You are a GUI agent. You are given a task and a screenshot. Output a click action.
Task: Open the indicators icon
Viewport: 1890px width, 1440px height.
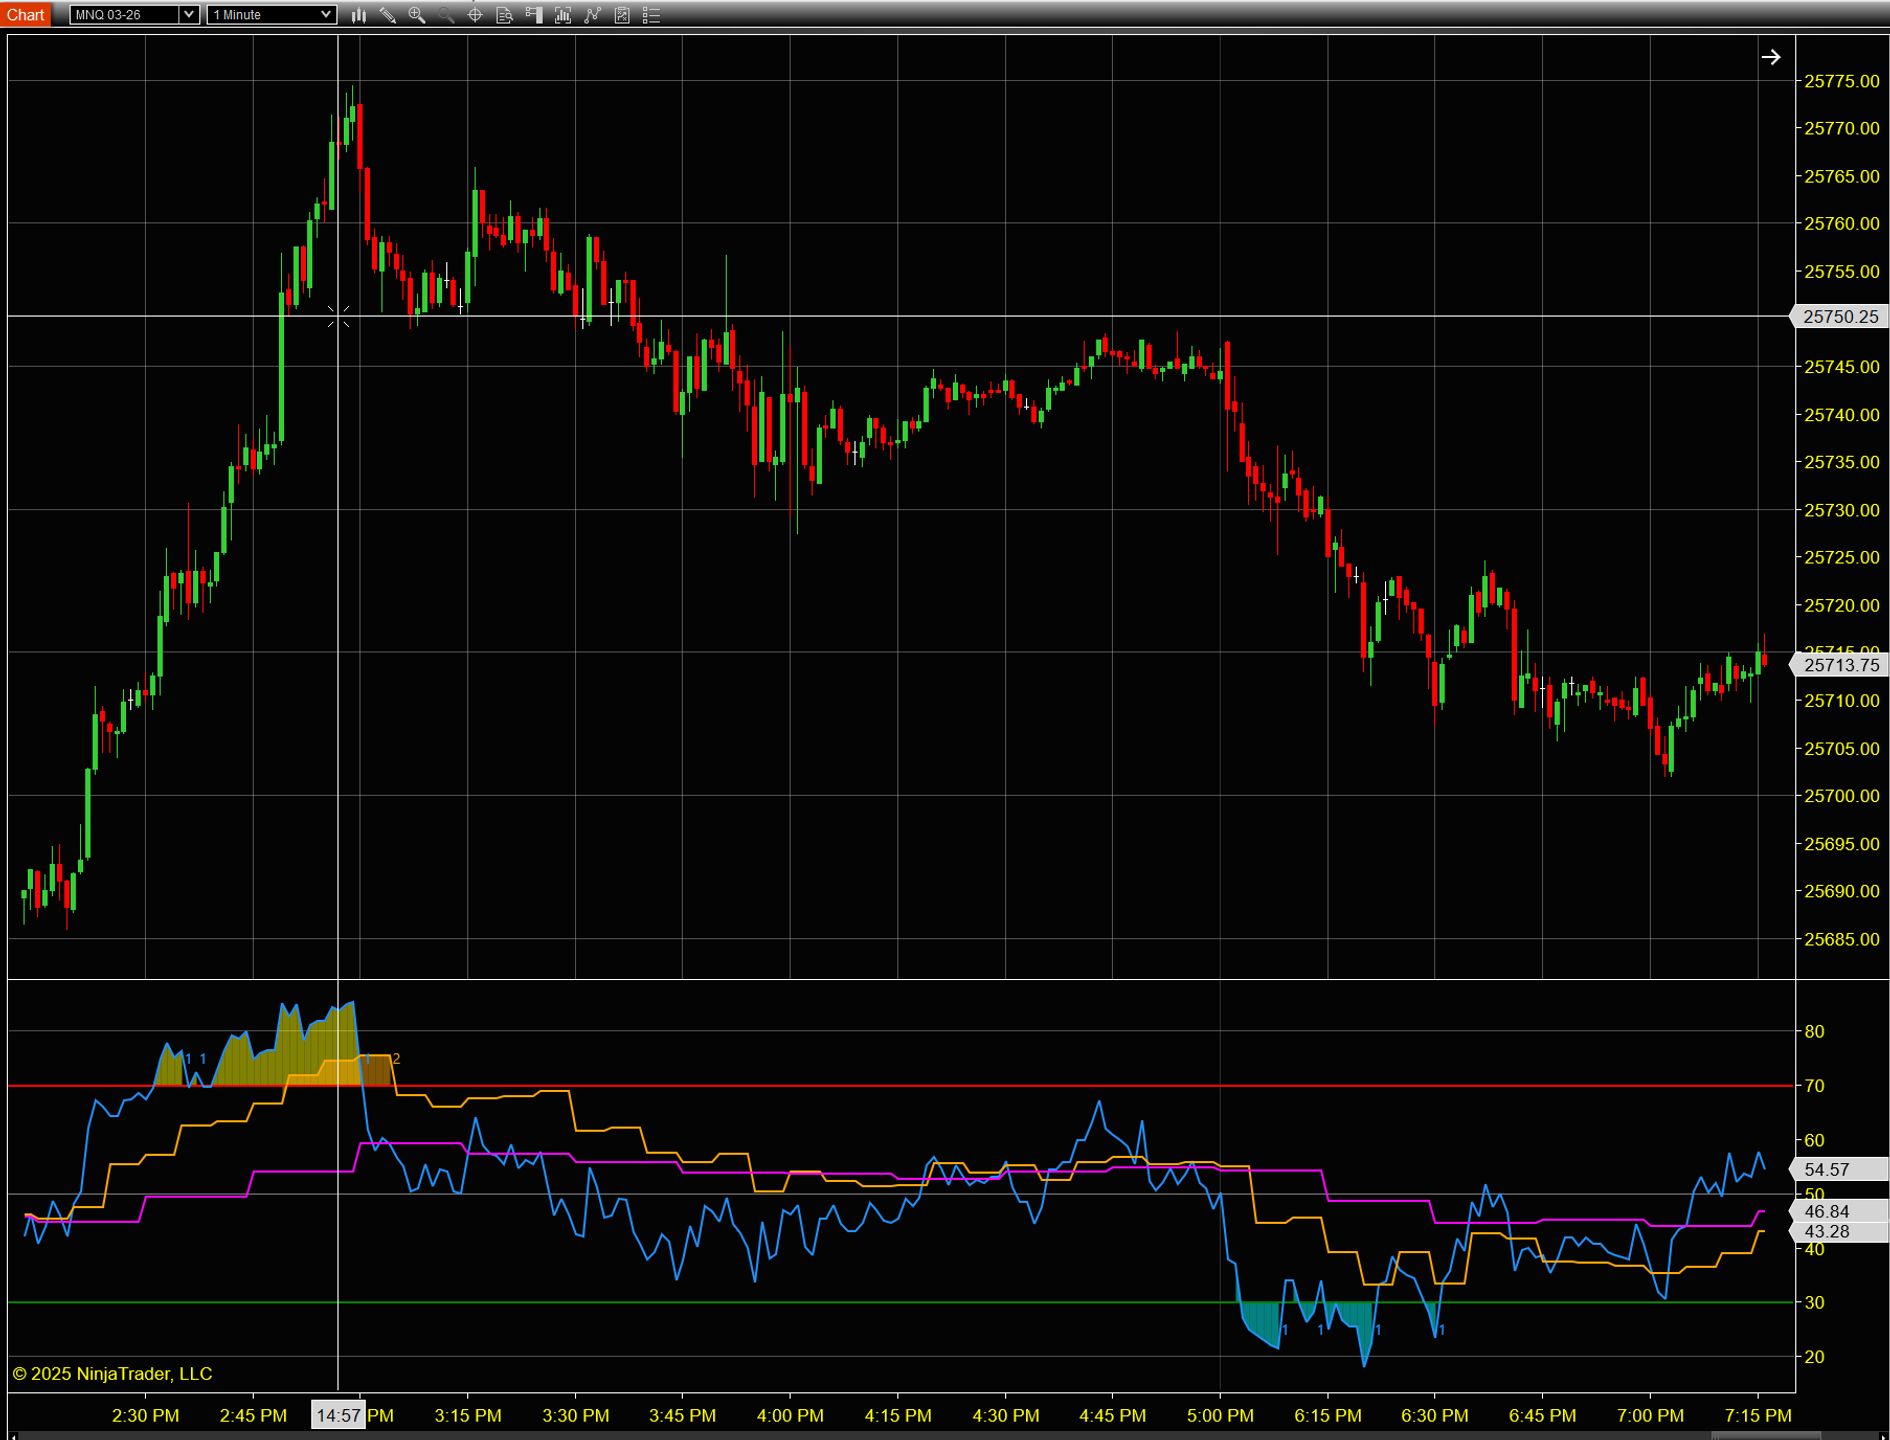pyautogui.click(x=563, y=15)
